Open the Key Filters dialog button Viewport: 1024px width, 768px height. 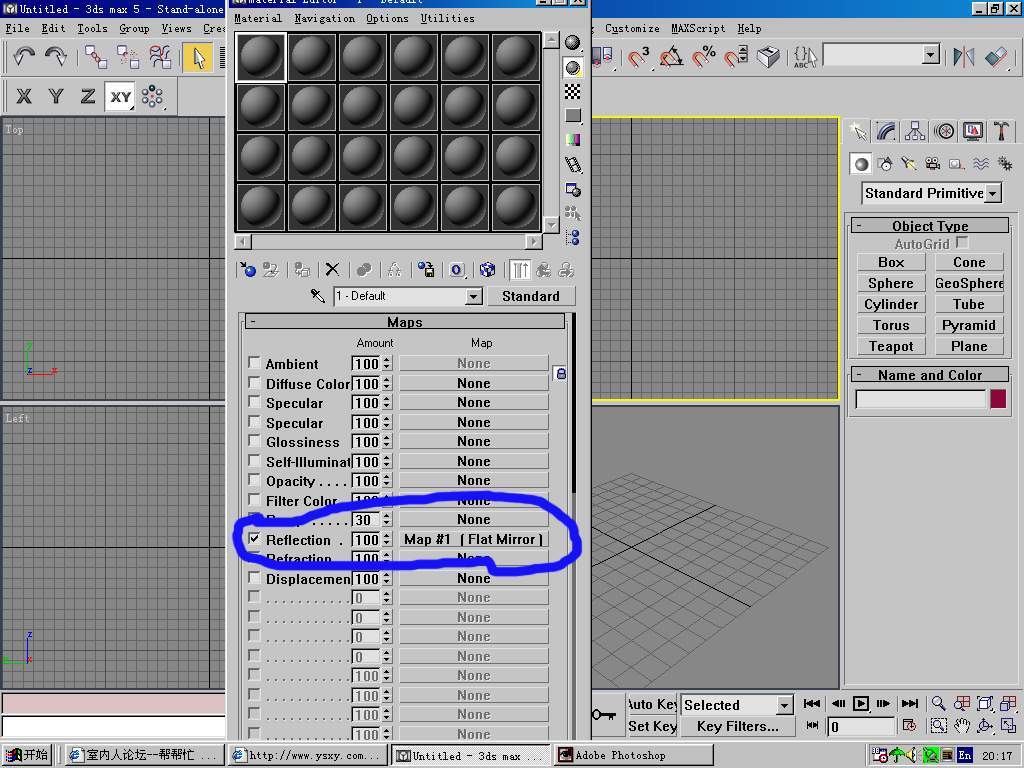click(737, 726)
